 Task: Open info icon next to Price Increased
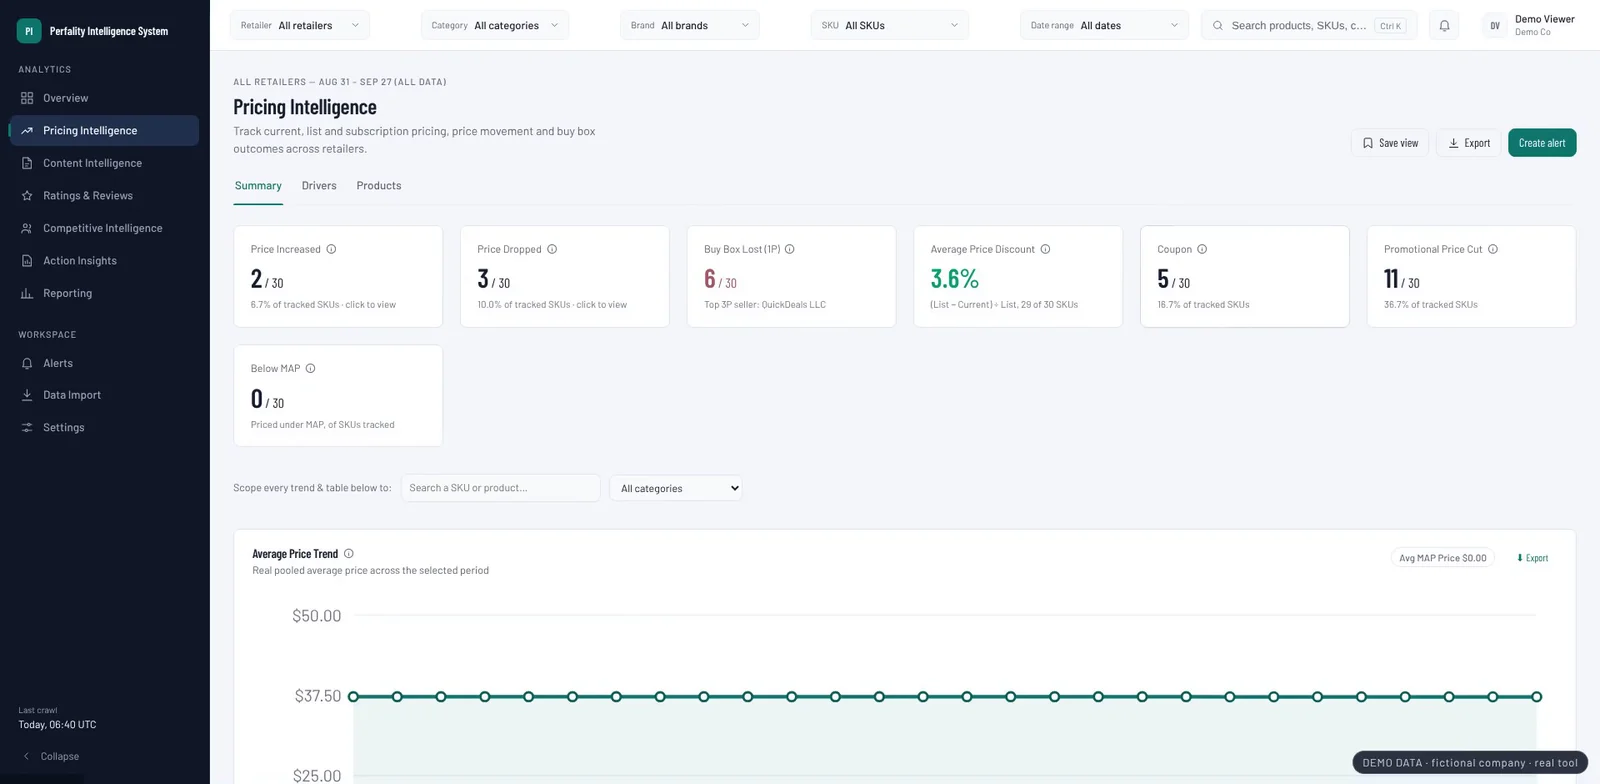(x=331, y=249)
